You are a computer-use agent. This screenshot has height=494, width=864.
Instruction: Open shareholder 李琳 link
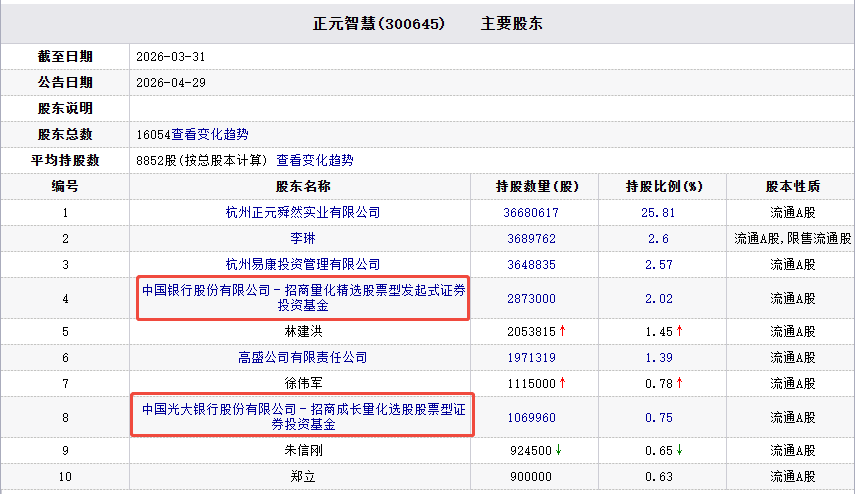[x=303, y=238]
